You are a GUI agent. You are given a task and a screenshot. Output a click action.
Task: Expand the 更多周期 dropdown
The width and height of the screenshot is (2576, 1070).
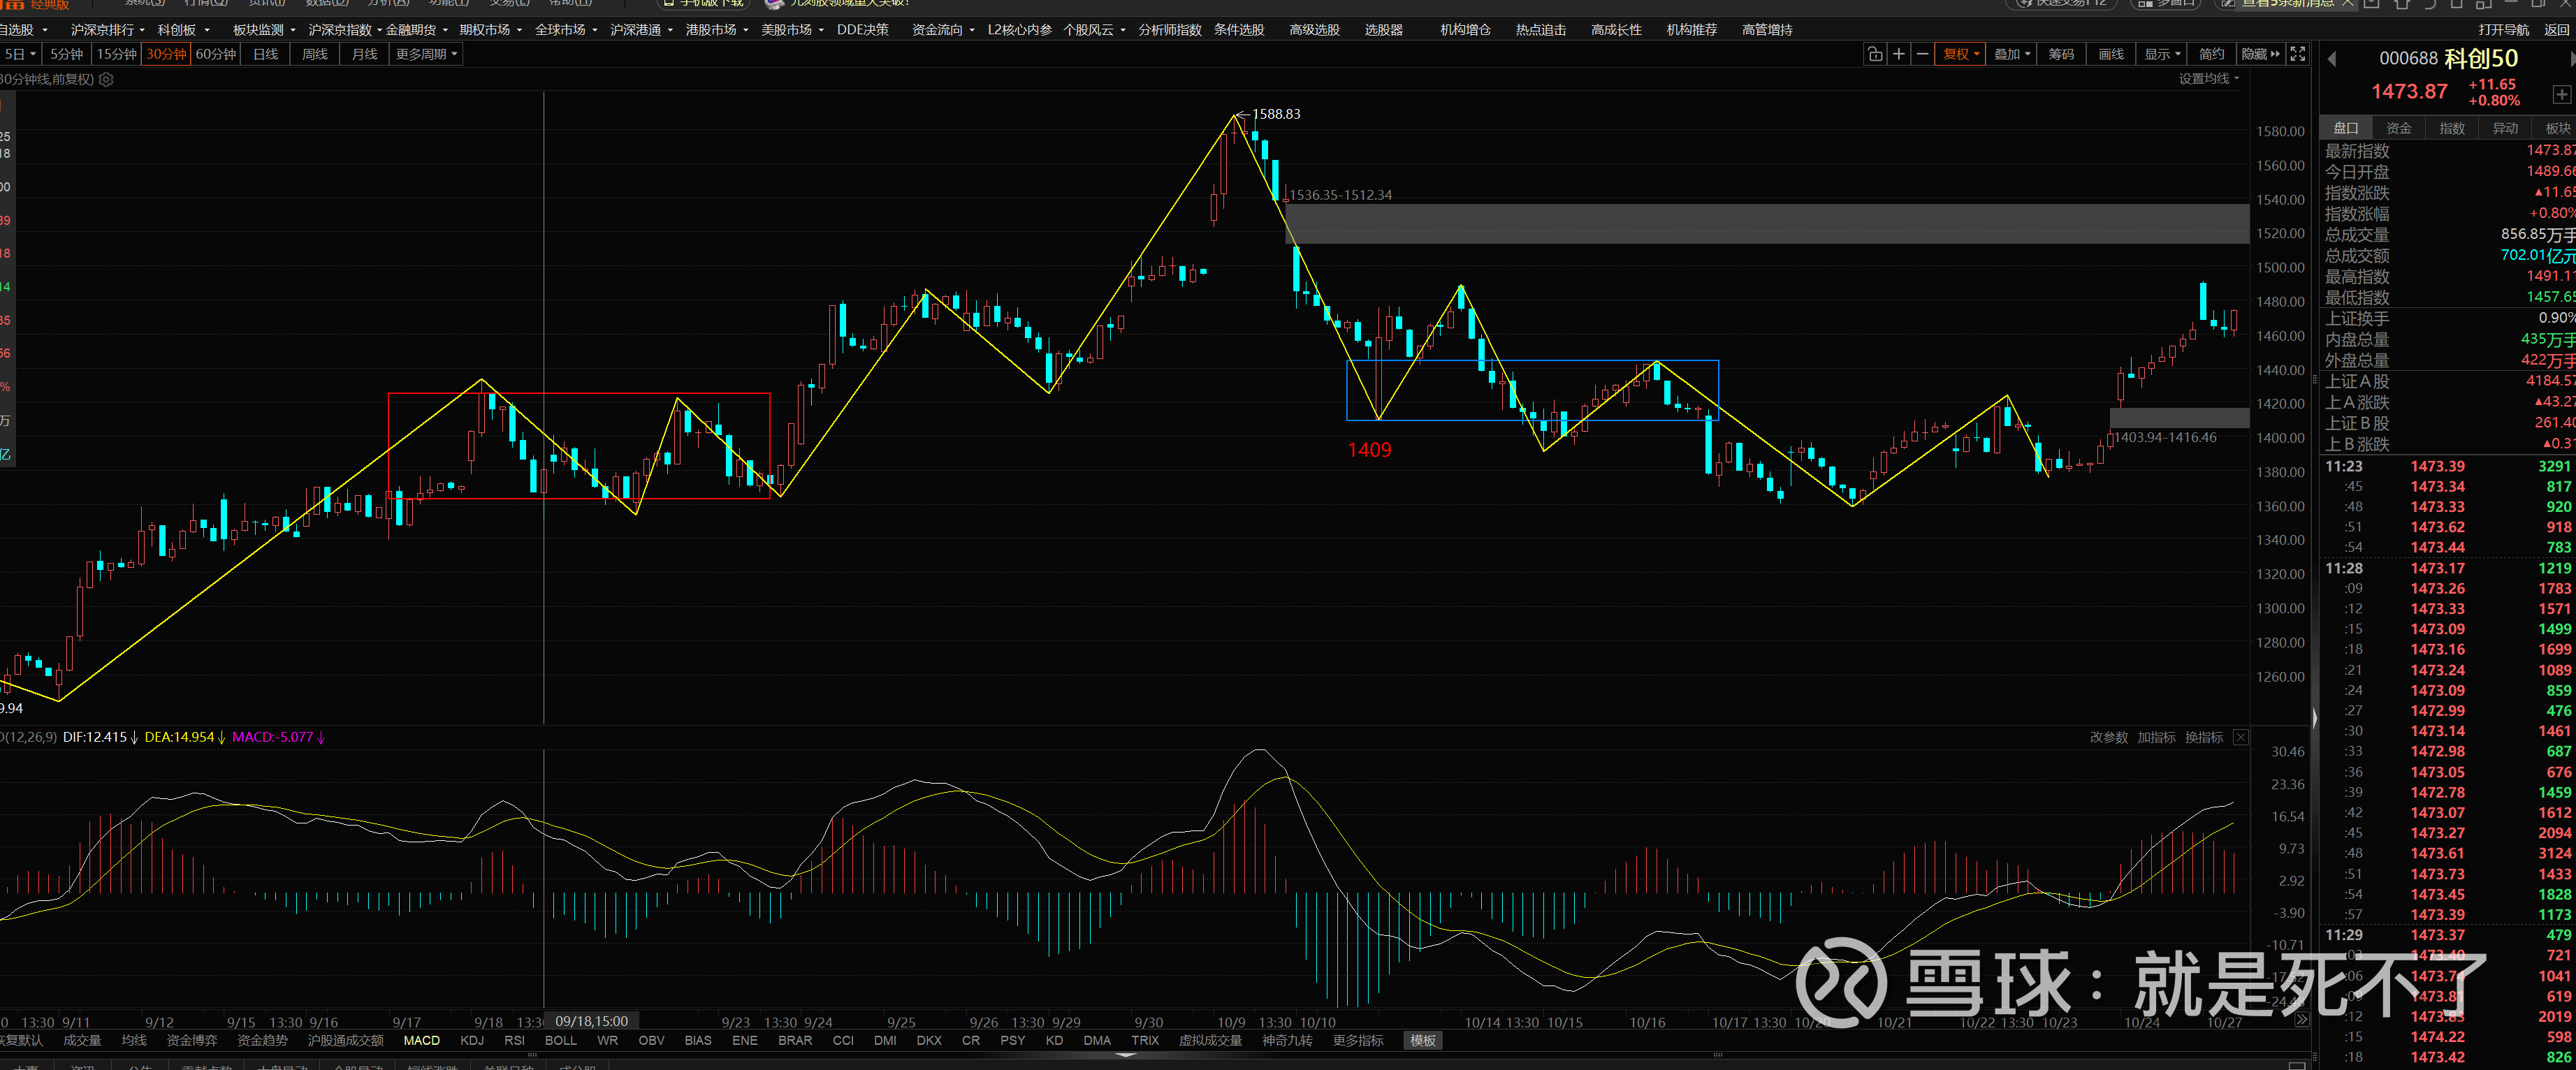click(x=426, y=54)
